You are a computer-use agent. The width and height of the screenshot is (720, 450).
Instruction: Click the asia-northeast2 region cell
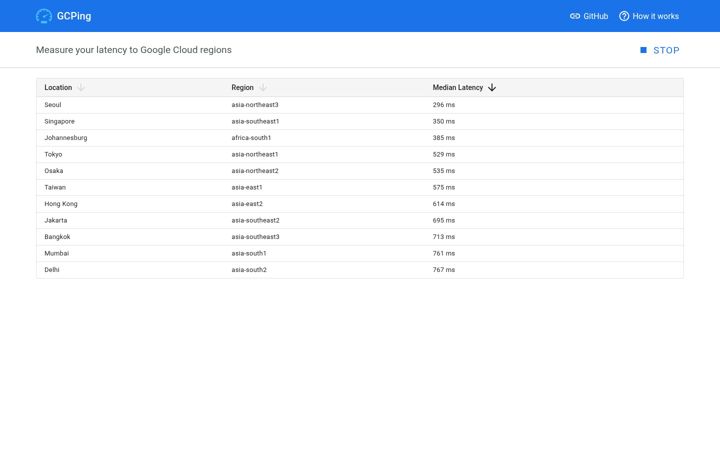pyautogui.click(x=255, y=171)
